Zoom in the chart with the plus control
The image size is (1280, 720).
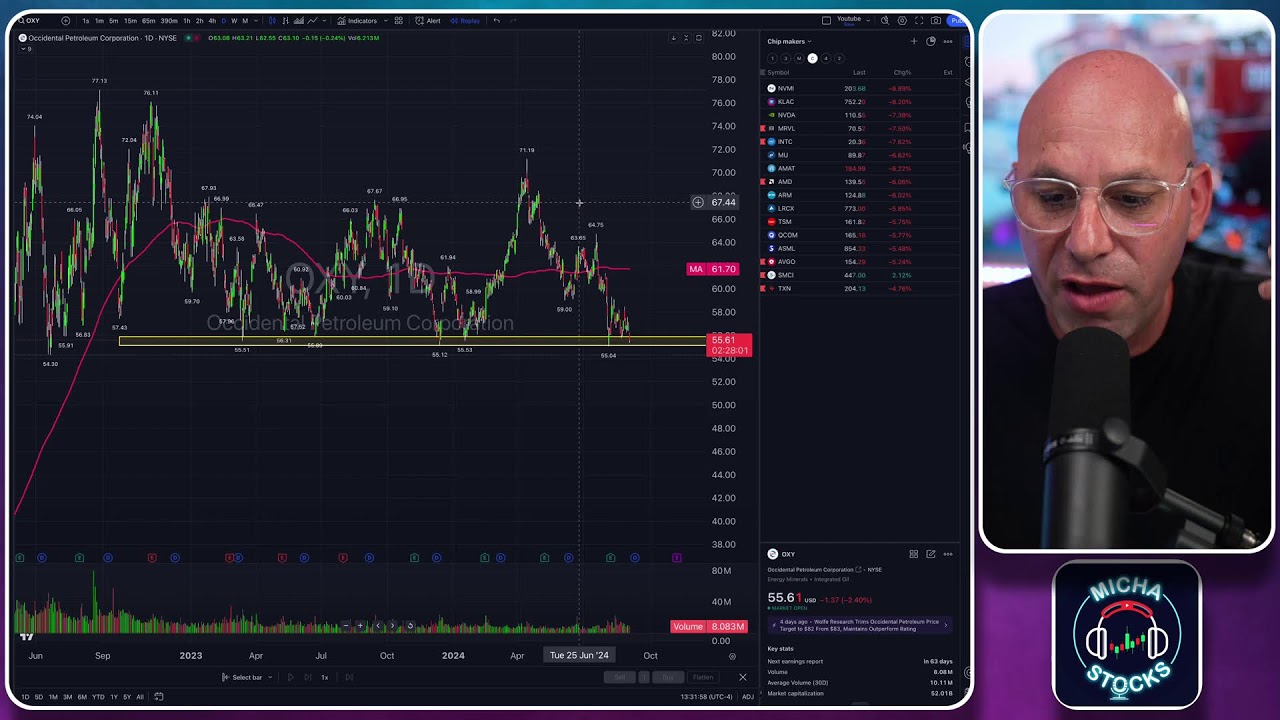(361, 626)
